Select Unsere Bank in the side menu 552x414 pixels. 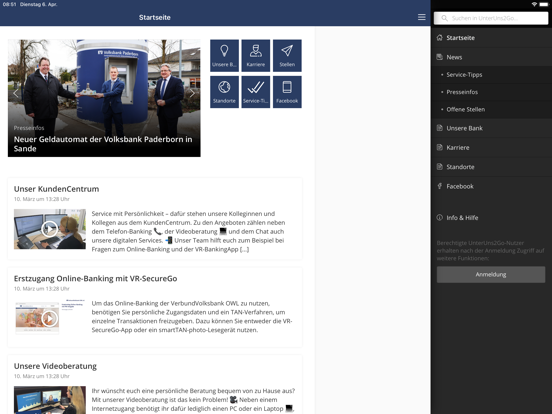tap(491, 128)
